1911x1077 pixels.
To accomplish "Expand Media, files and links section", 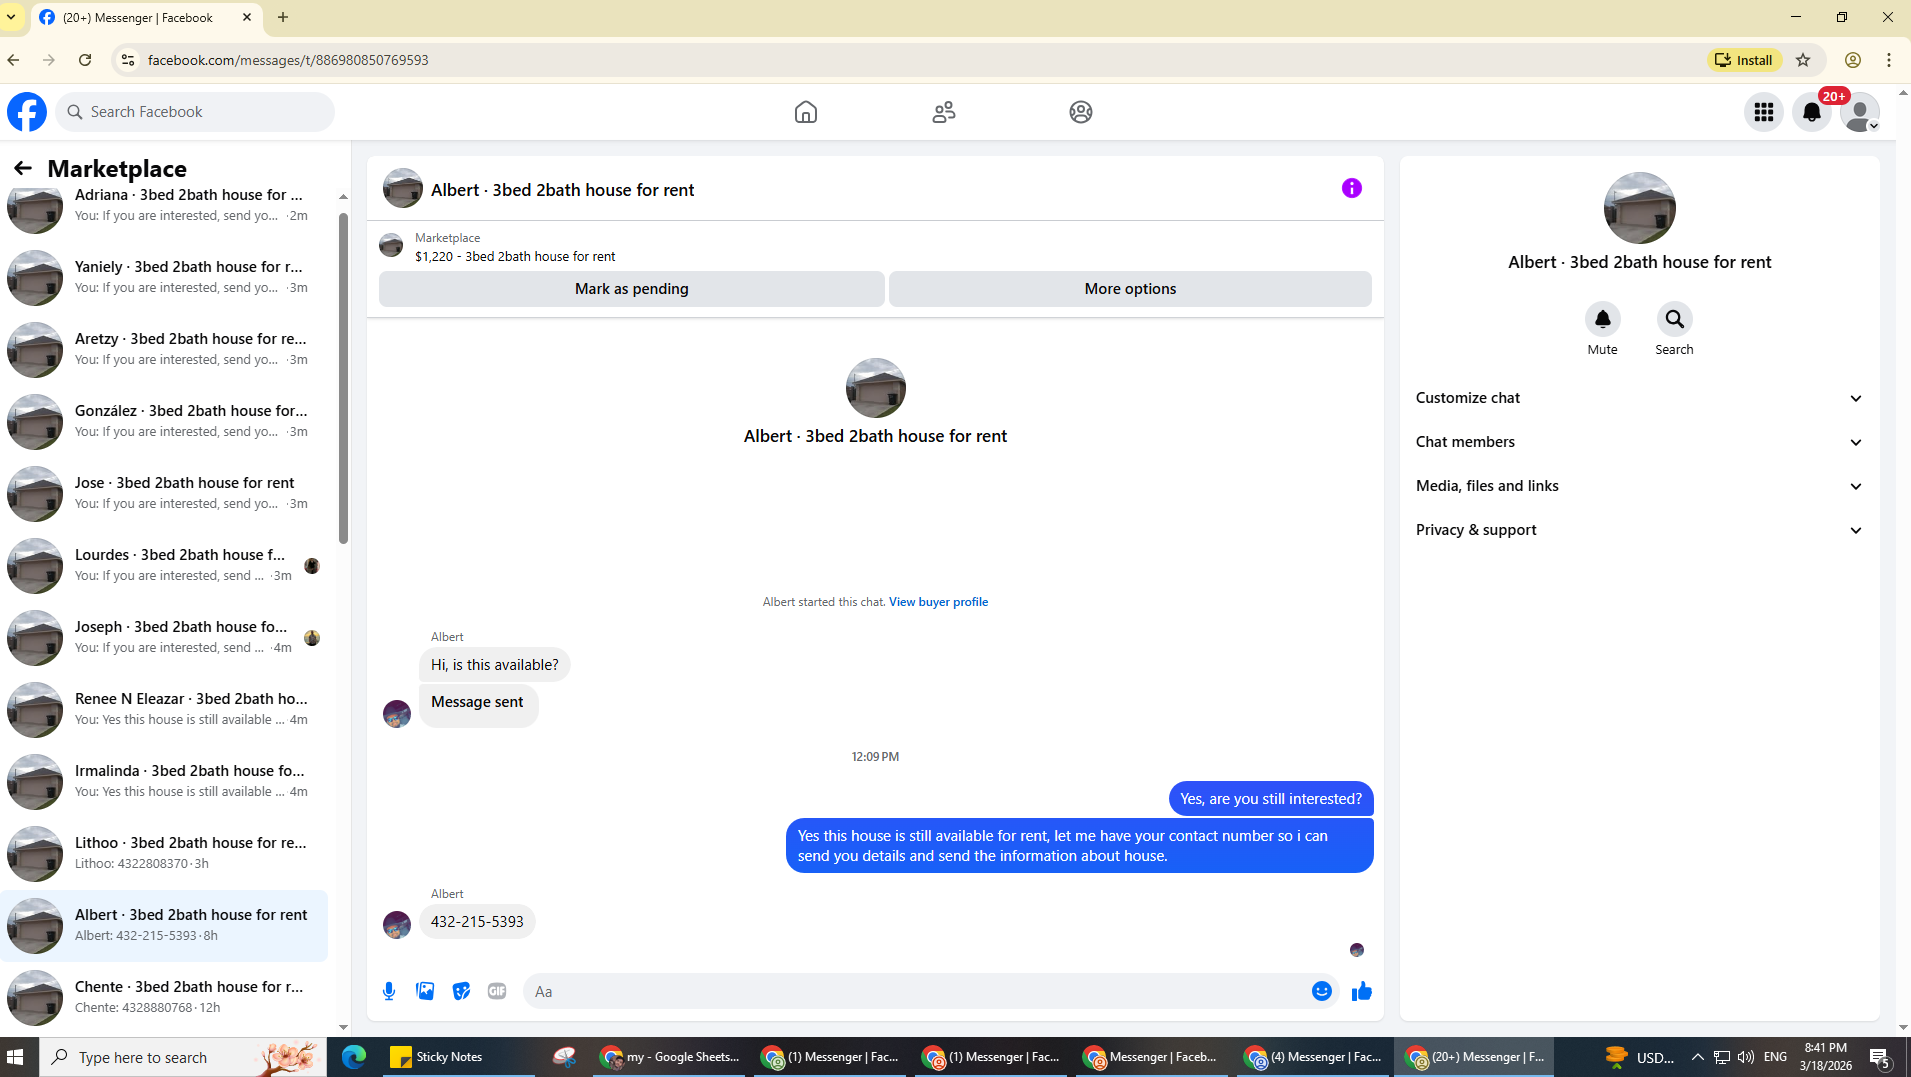I will tap(1639, 486).
